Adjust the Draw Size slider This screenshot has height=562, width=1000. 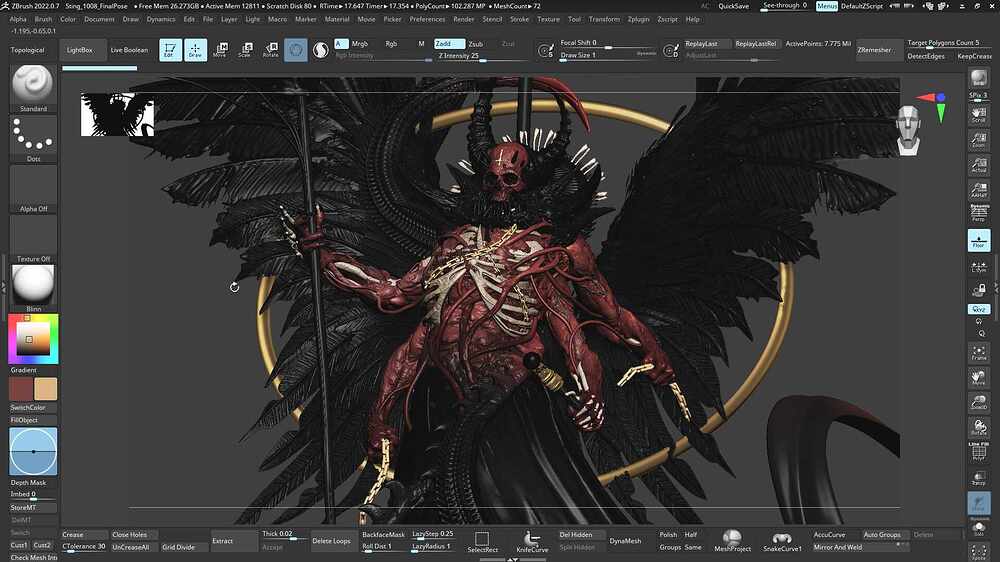(x=608, y=55)
